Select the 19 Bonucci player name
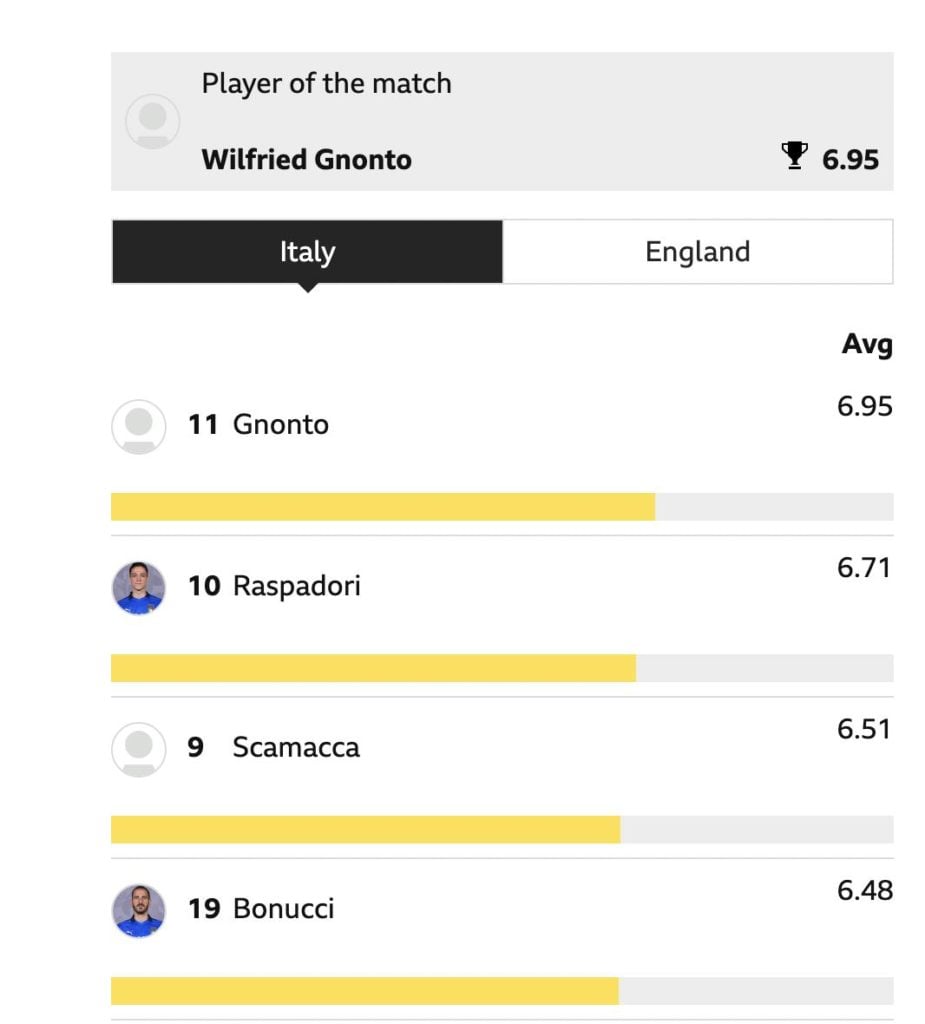This screenshot has width=925, height=1024. click(x=261, y=908)
